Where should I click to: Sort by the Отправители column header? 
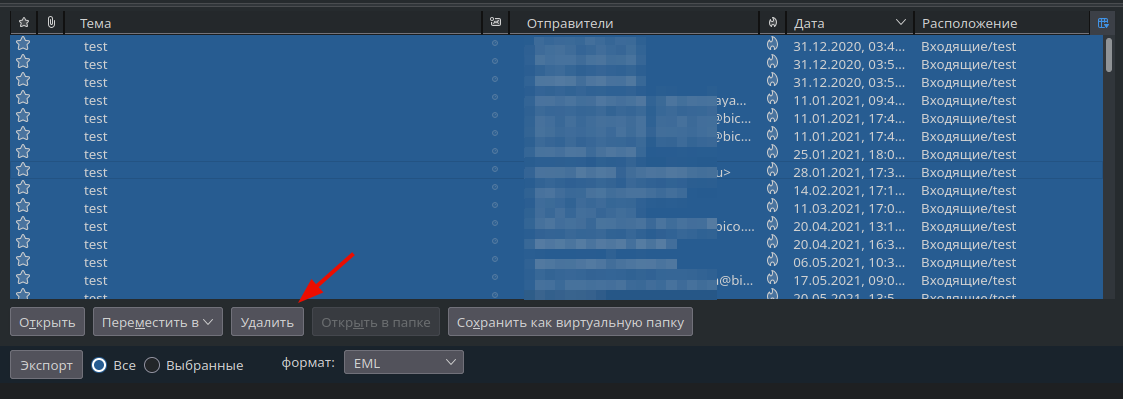pos(635,23)
